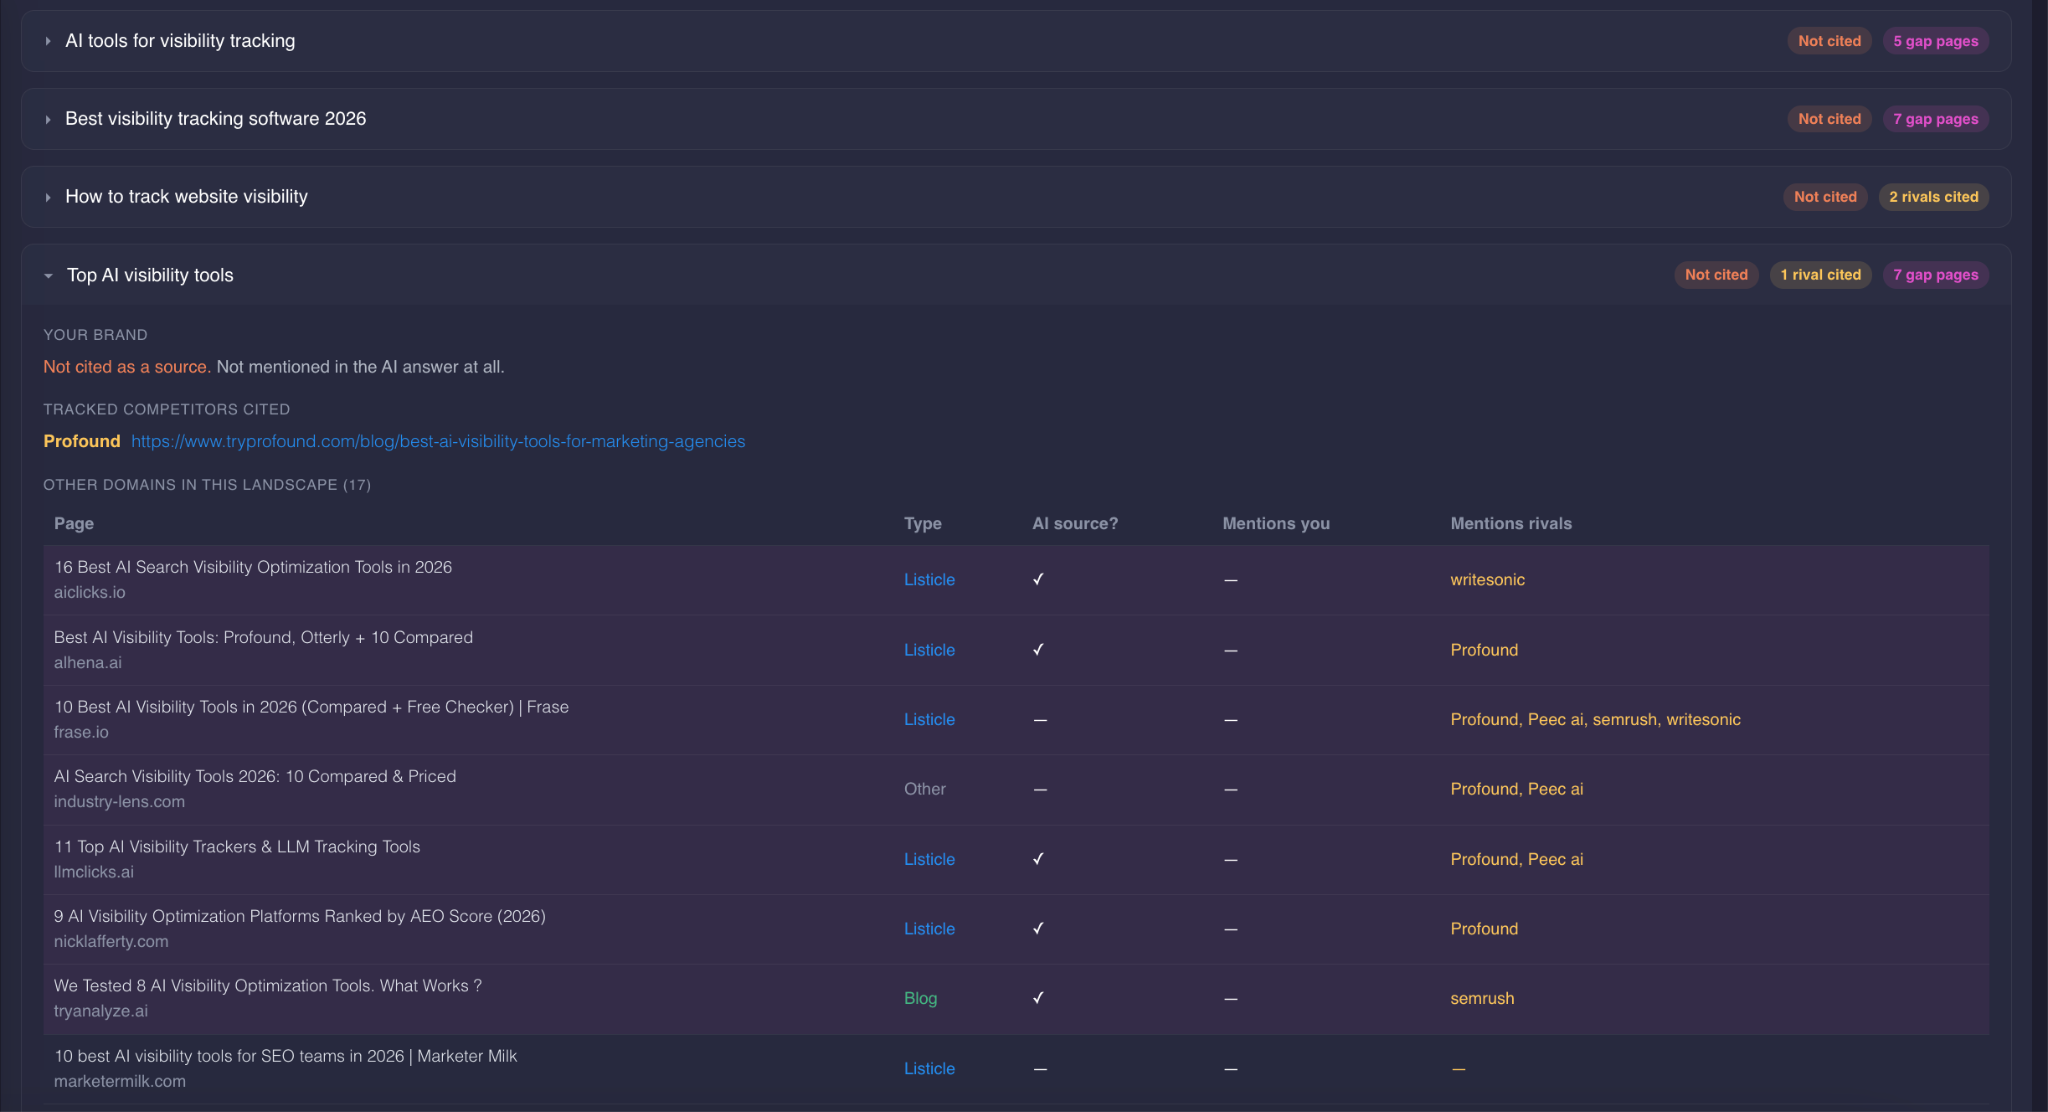Open '10 best AI visibility tools for SEO teams' page
Screen dimensions: 2048x1112
(x=285, y=1056)
